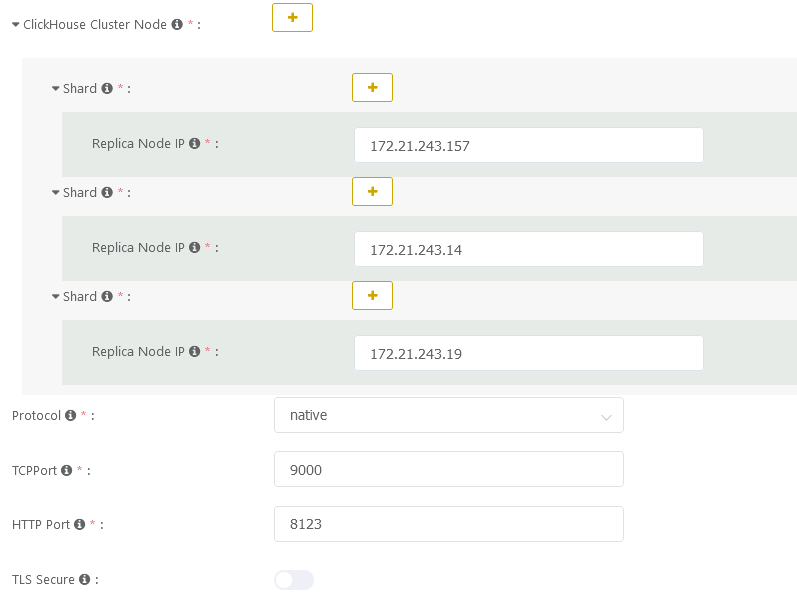Click info icon for Replica Node IP 172.21.243.157
This screenshot has width=797, height=600.
[x=194, y=143]
